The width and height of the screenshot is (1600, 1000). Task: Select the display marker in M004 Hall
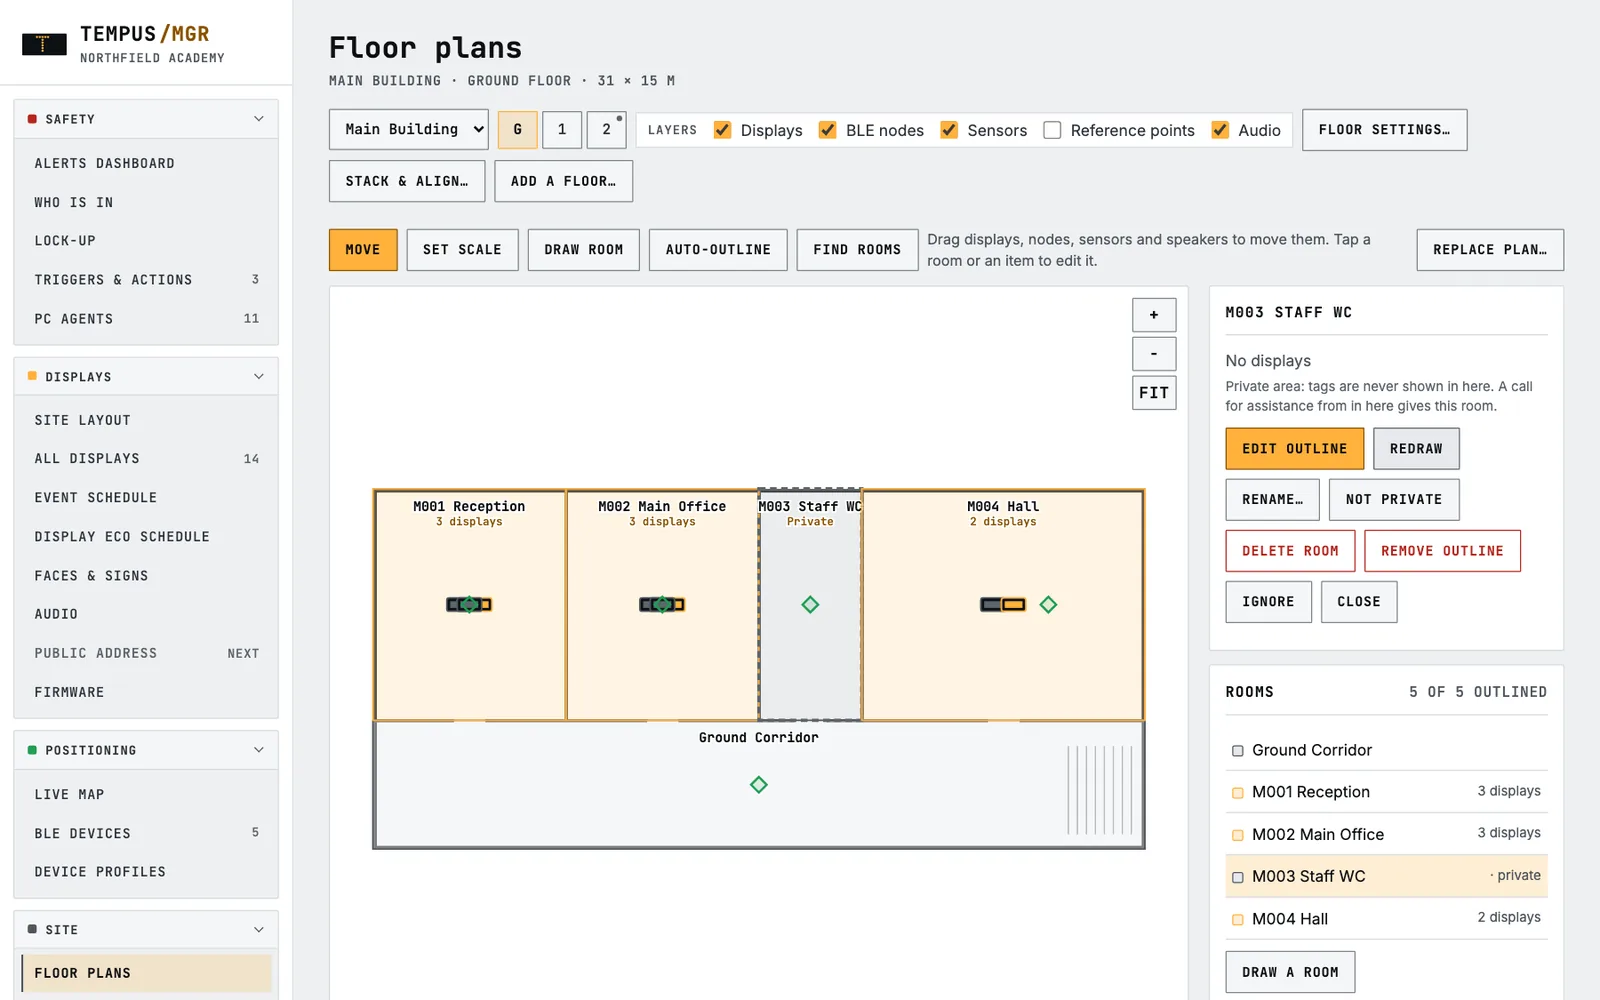click(x=1003, y=604)
